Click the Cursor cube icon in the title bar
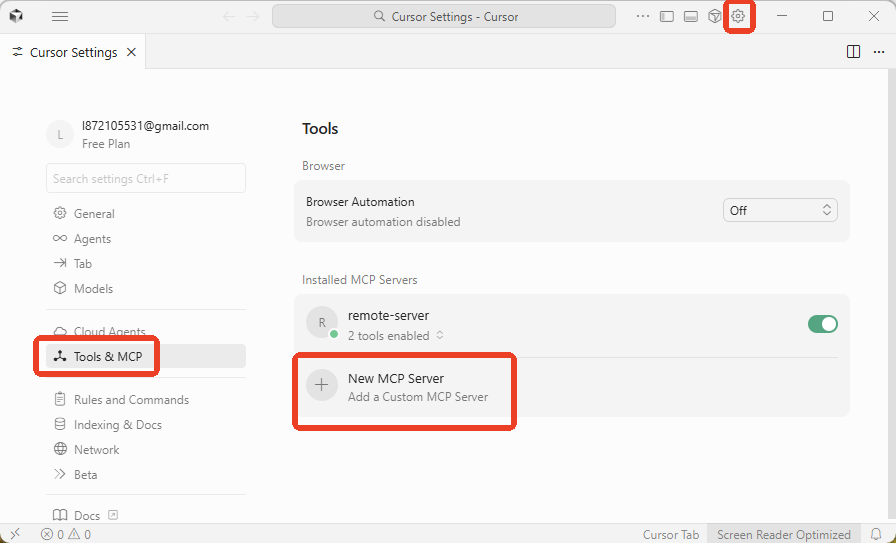 tap(17, 17)
